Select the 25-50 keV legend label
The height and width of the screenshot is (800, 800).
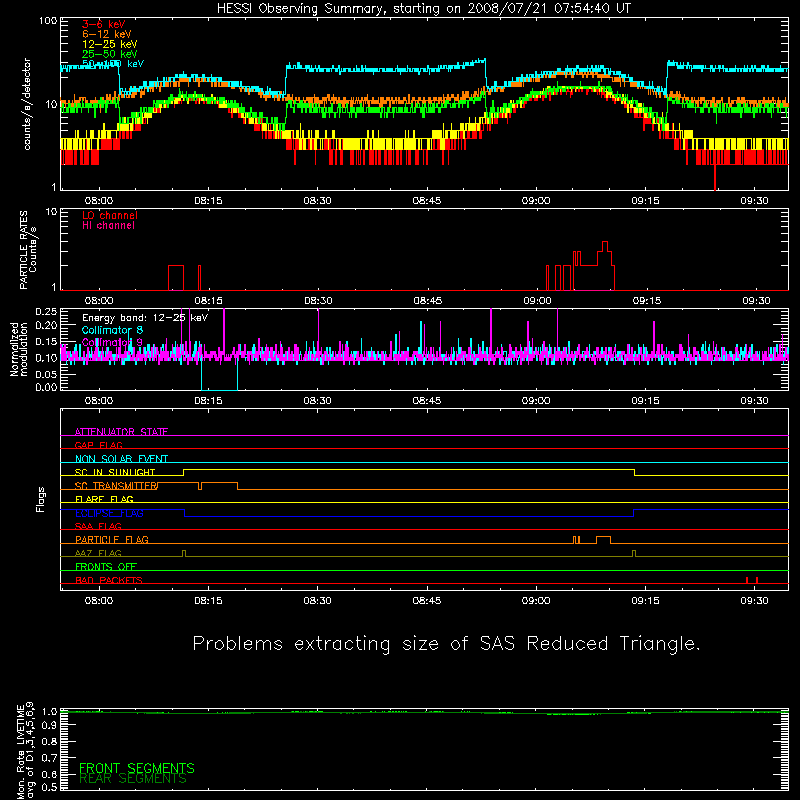click(109, 54)
